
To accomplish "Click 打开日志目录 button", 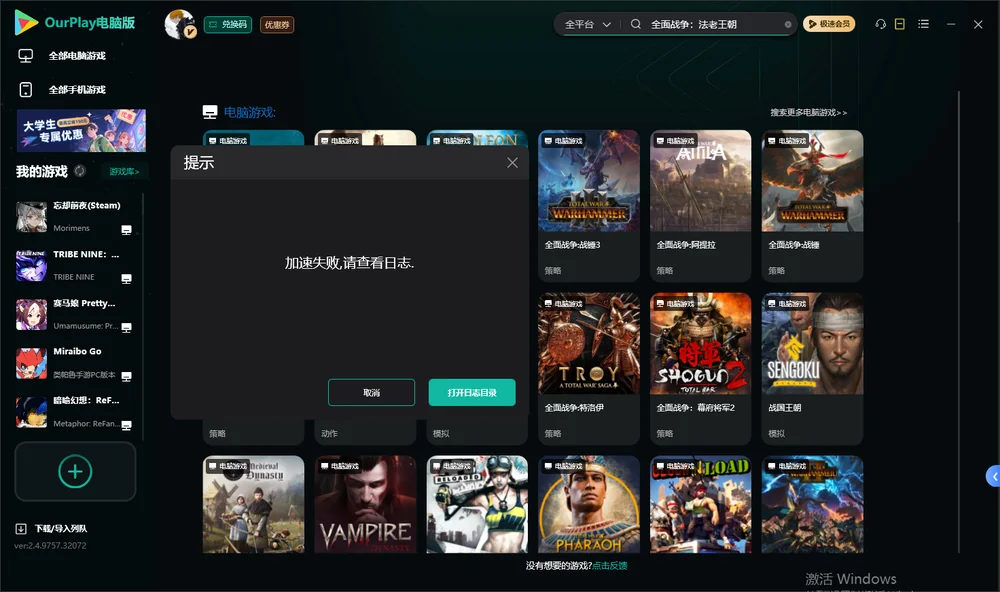I will 472,392.
